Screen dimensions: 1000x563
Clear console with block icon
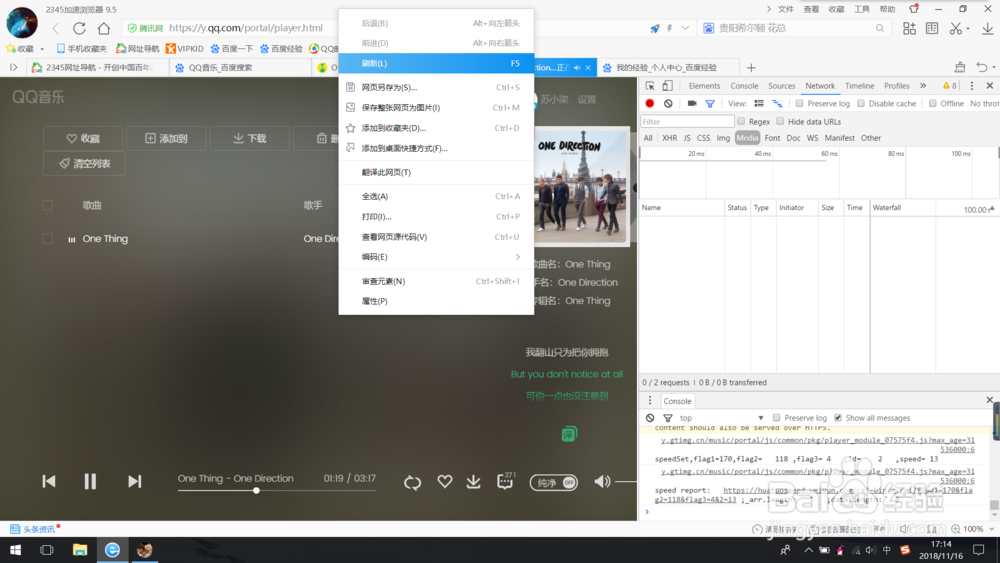[649, 418]
